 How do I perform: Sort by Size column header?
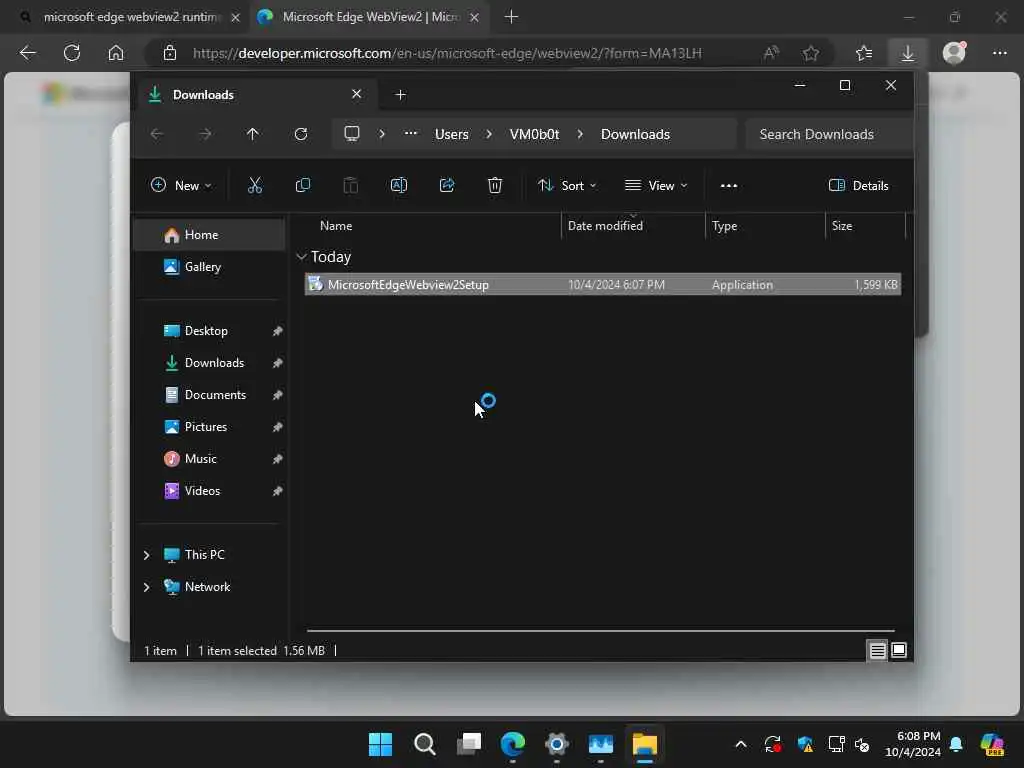pos(842,226)
